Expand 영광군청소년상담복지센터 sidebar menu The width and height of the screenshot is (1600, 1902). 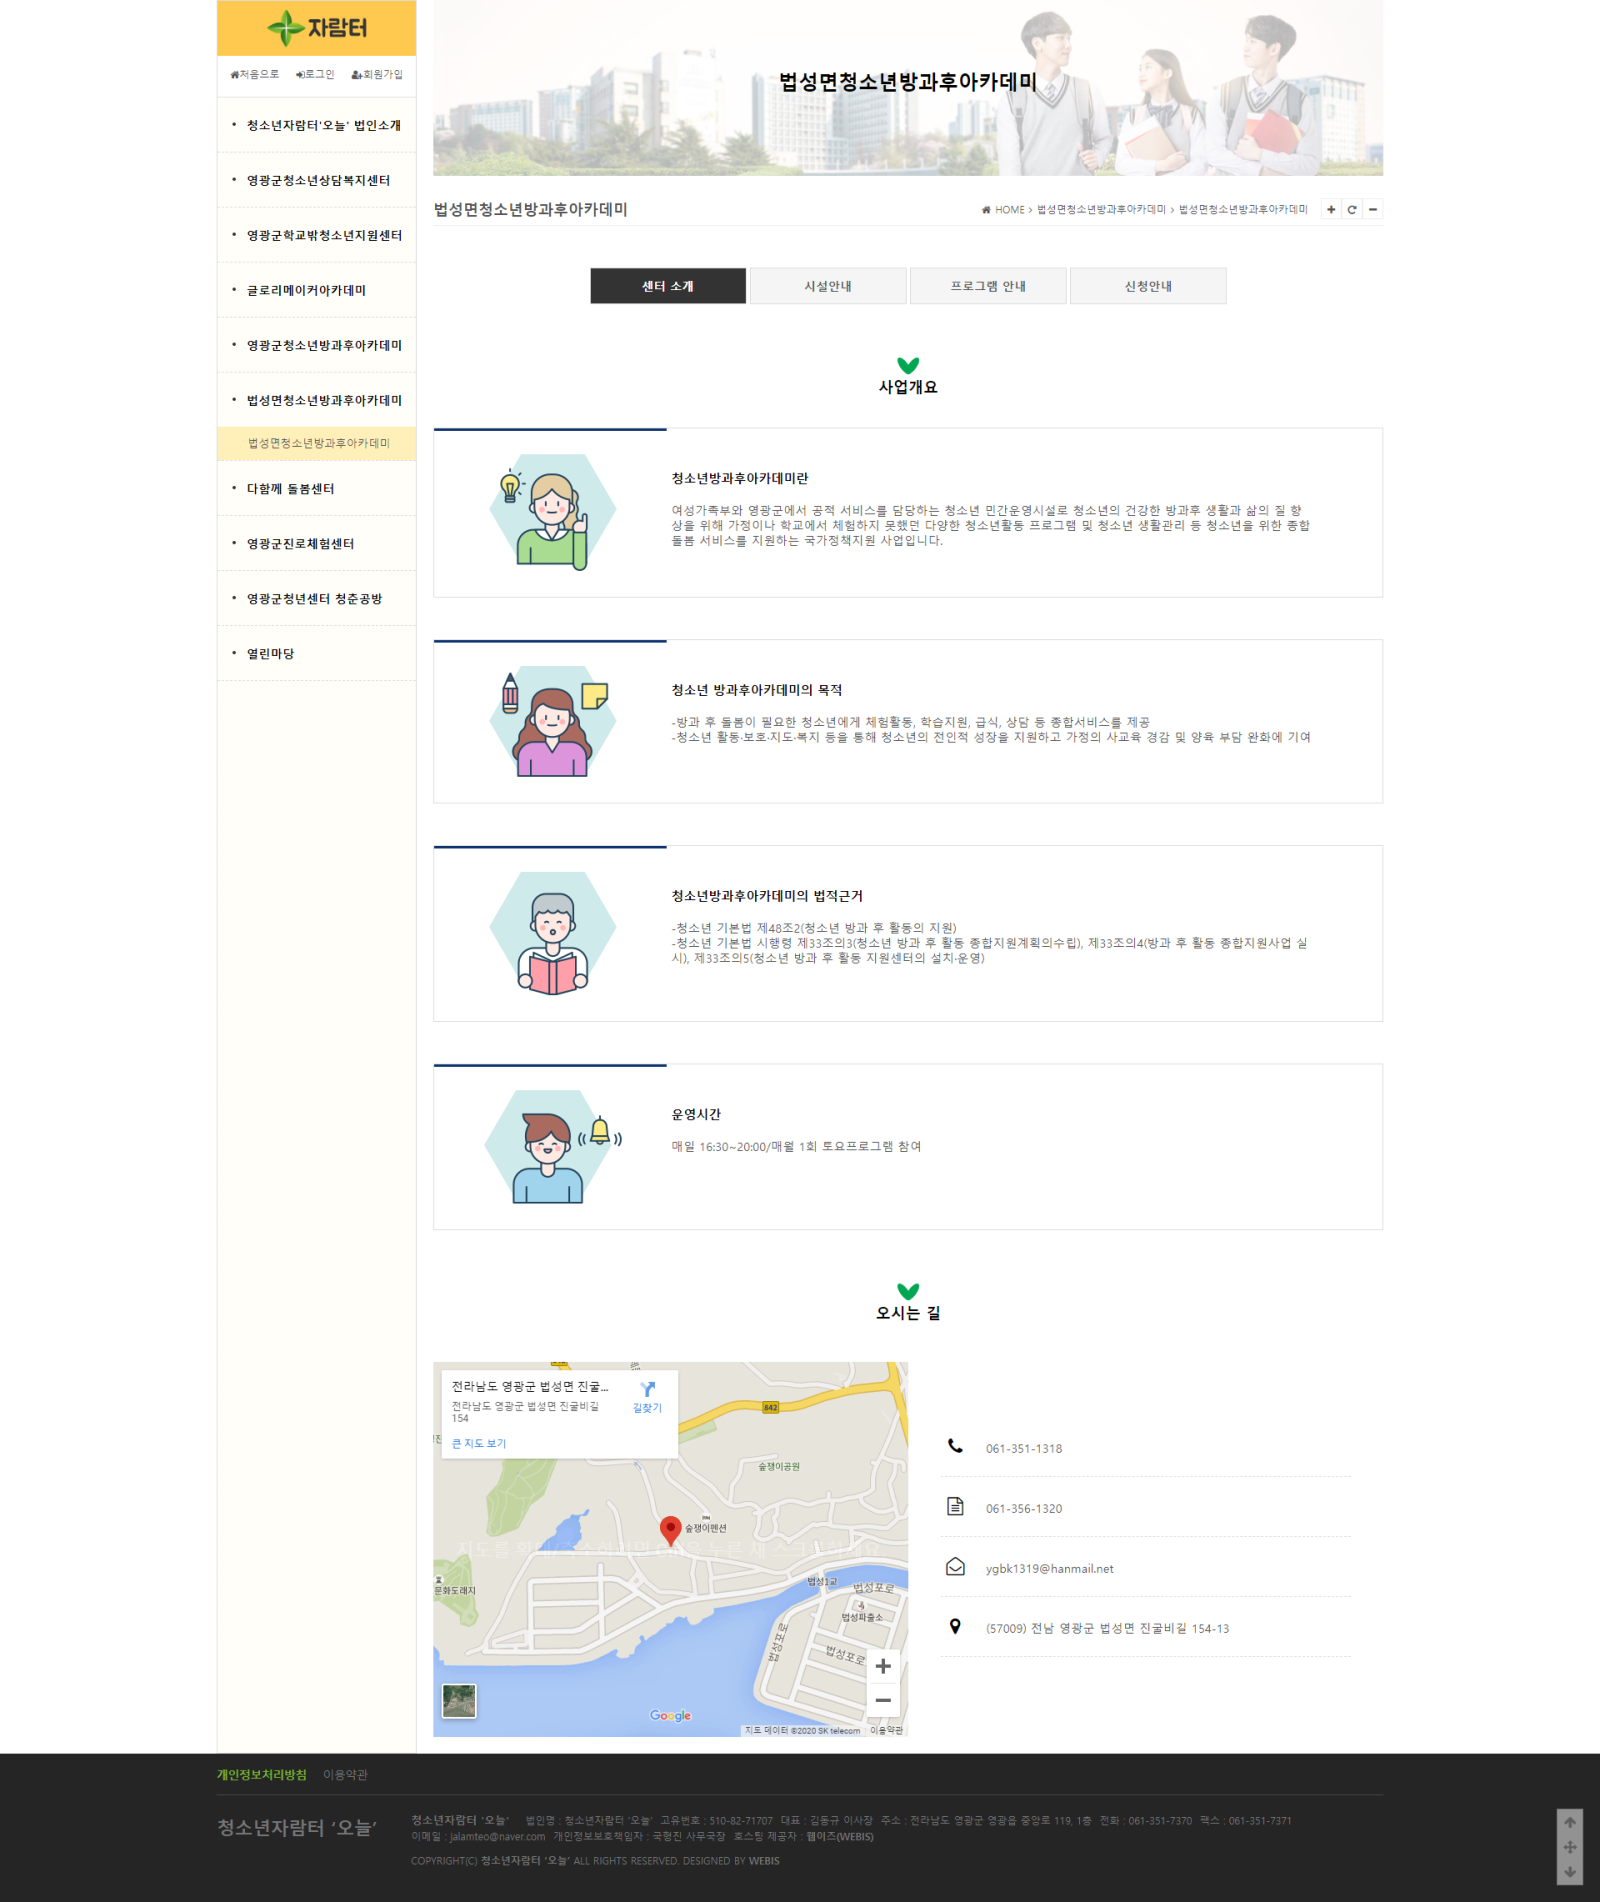pyautogui.click(x=318, y=181)
